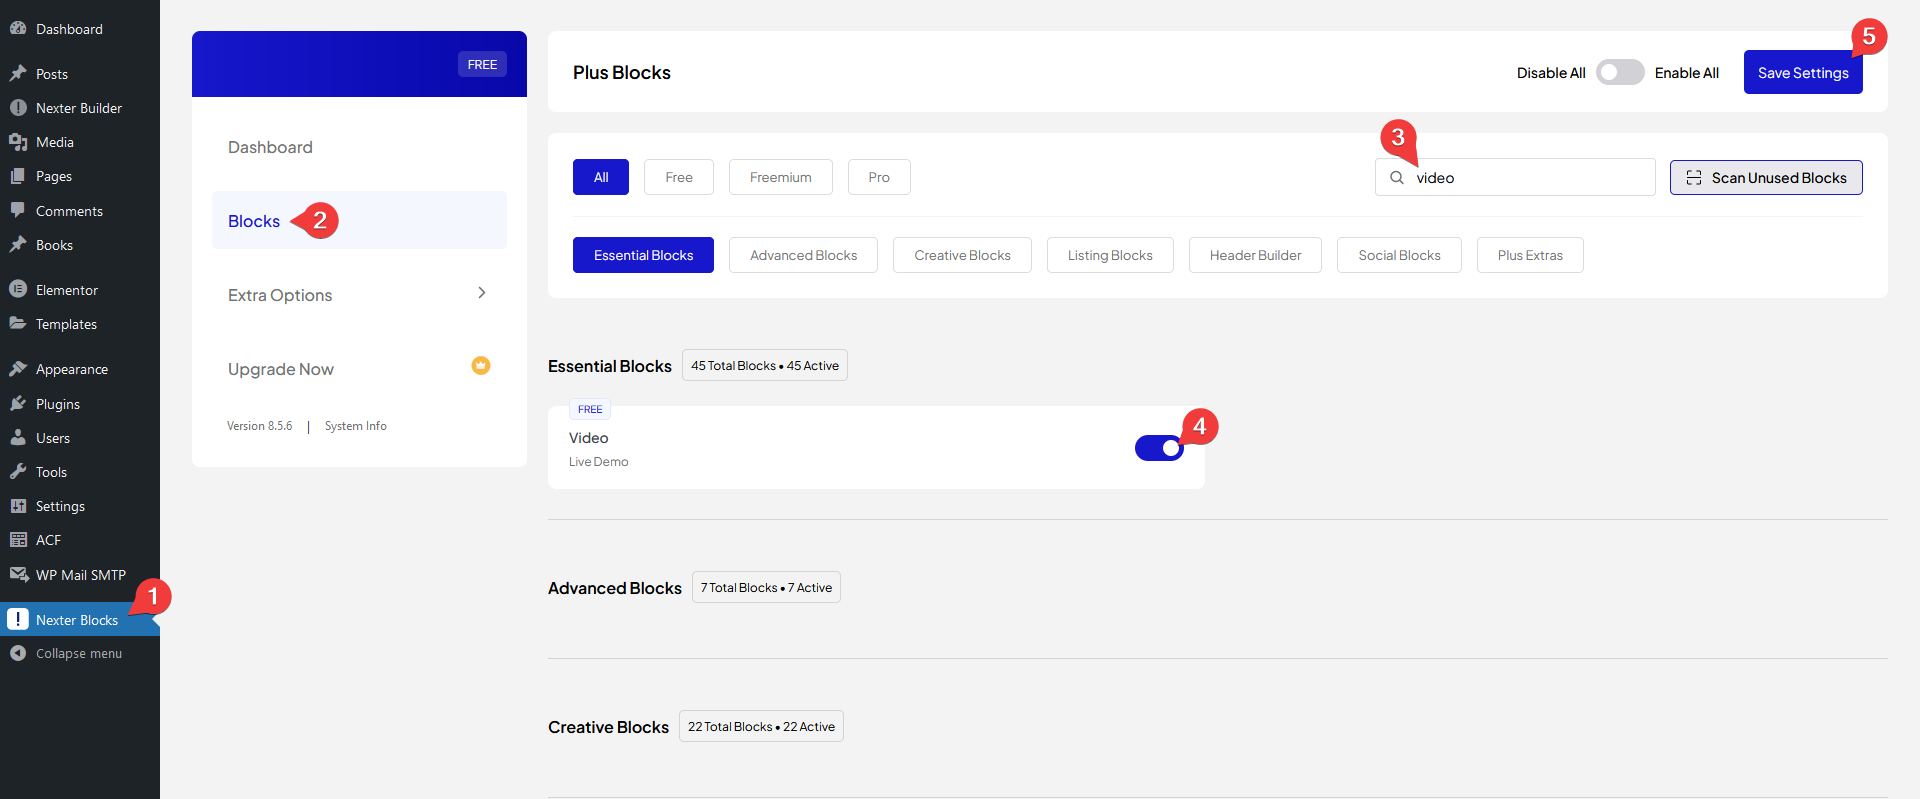Open the Video block Live Demo link

point(598,462)
